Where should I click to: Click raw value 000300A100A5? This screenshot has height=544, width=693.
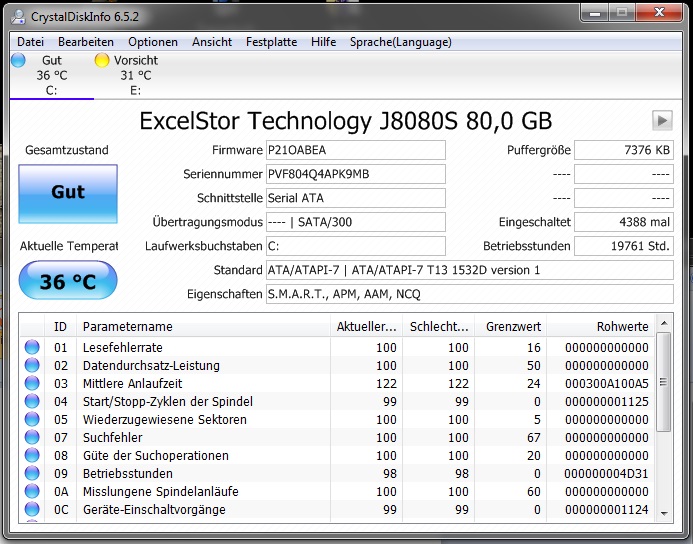(606, 383)
